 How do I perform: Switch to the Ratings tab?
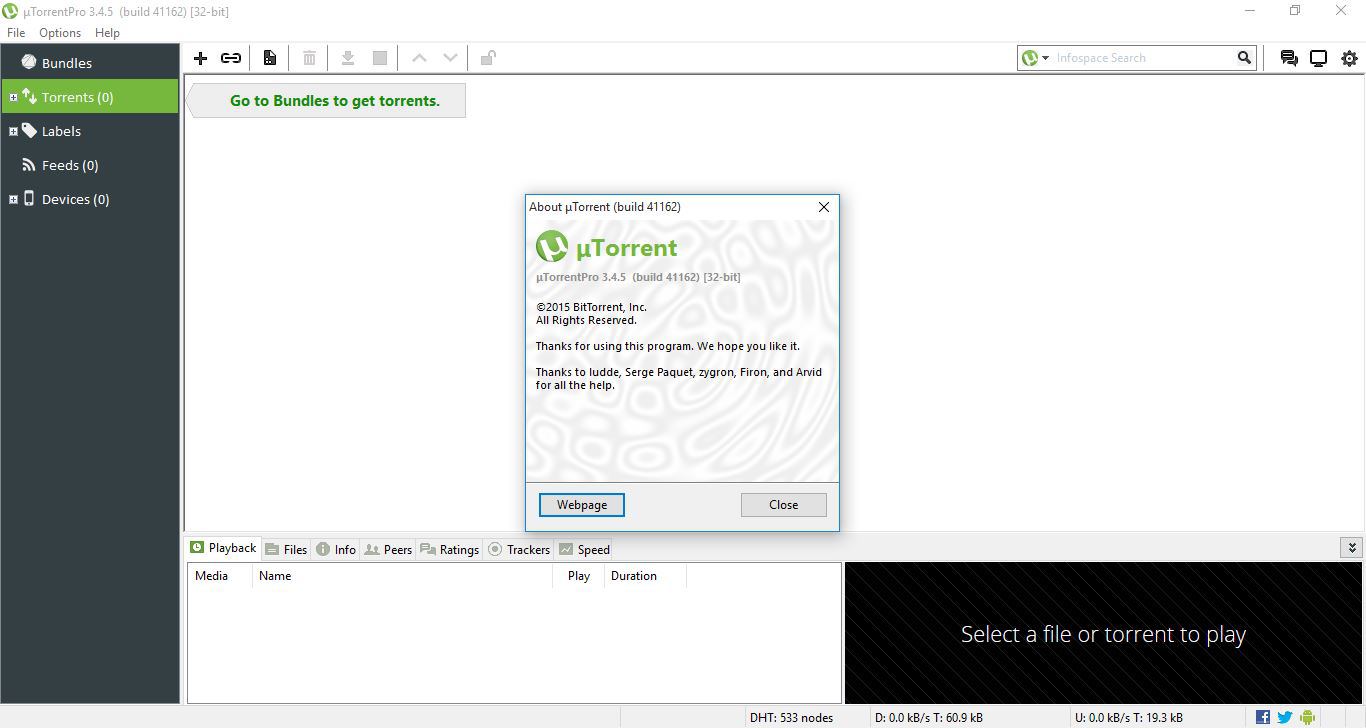click(x=450, y=549)
